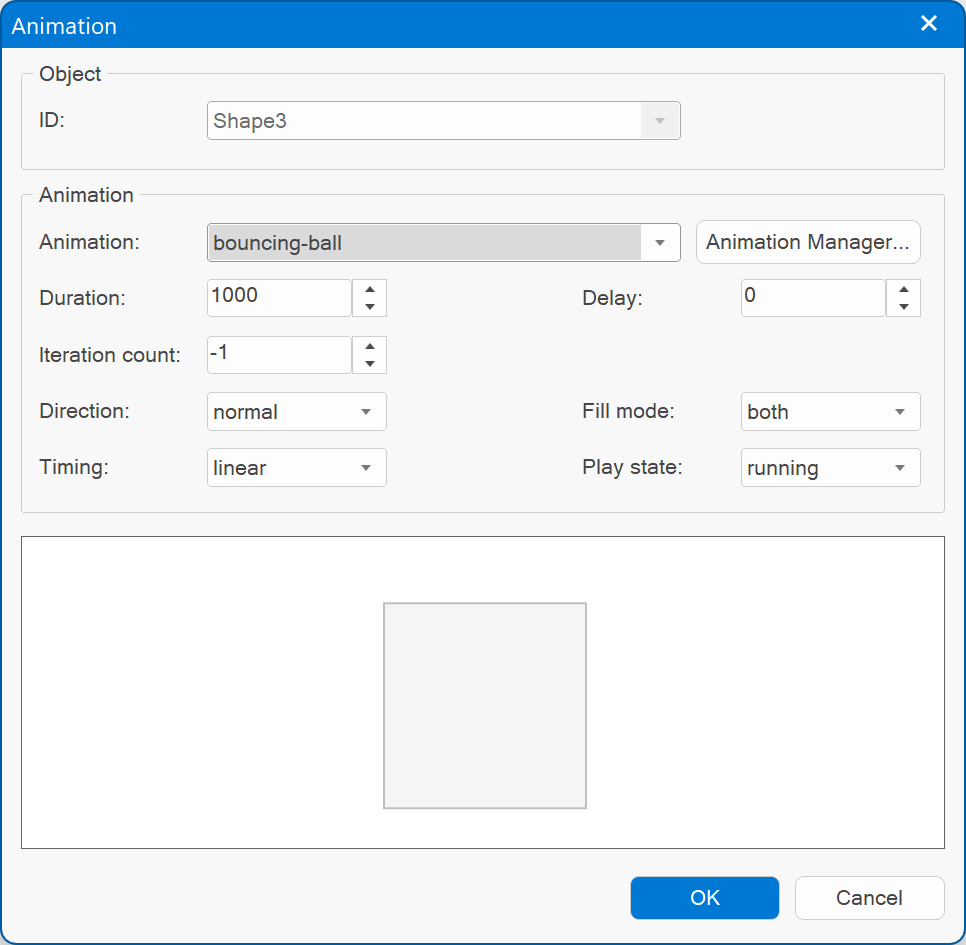Lower Iteration count using down arrow

tap(370, 364)
